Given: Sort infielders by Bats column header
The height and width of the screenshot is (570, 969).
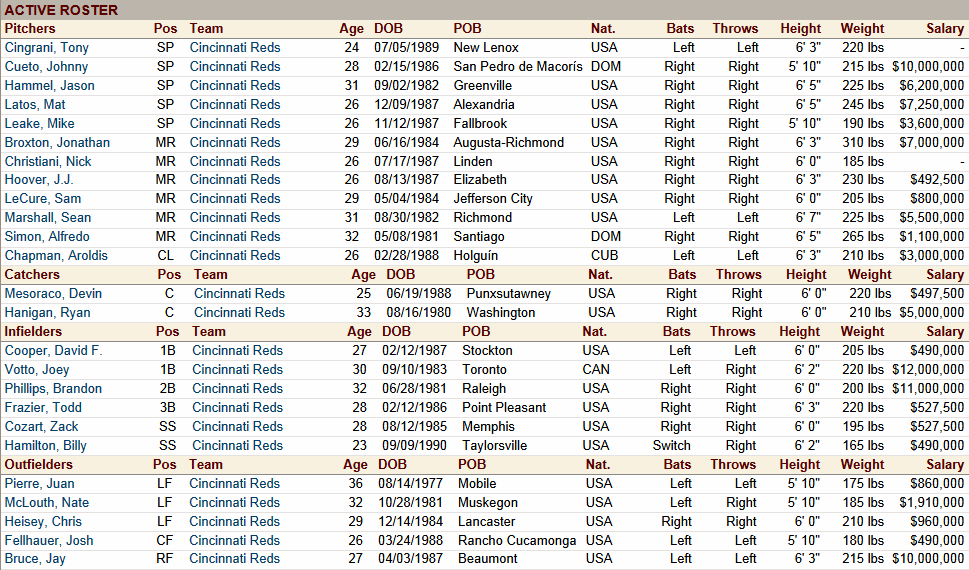Looking at the screenshot, I should pyautogui.click(x=677, y=332).
